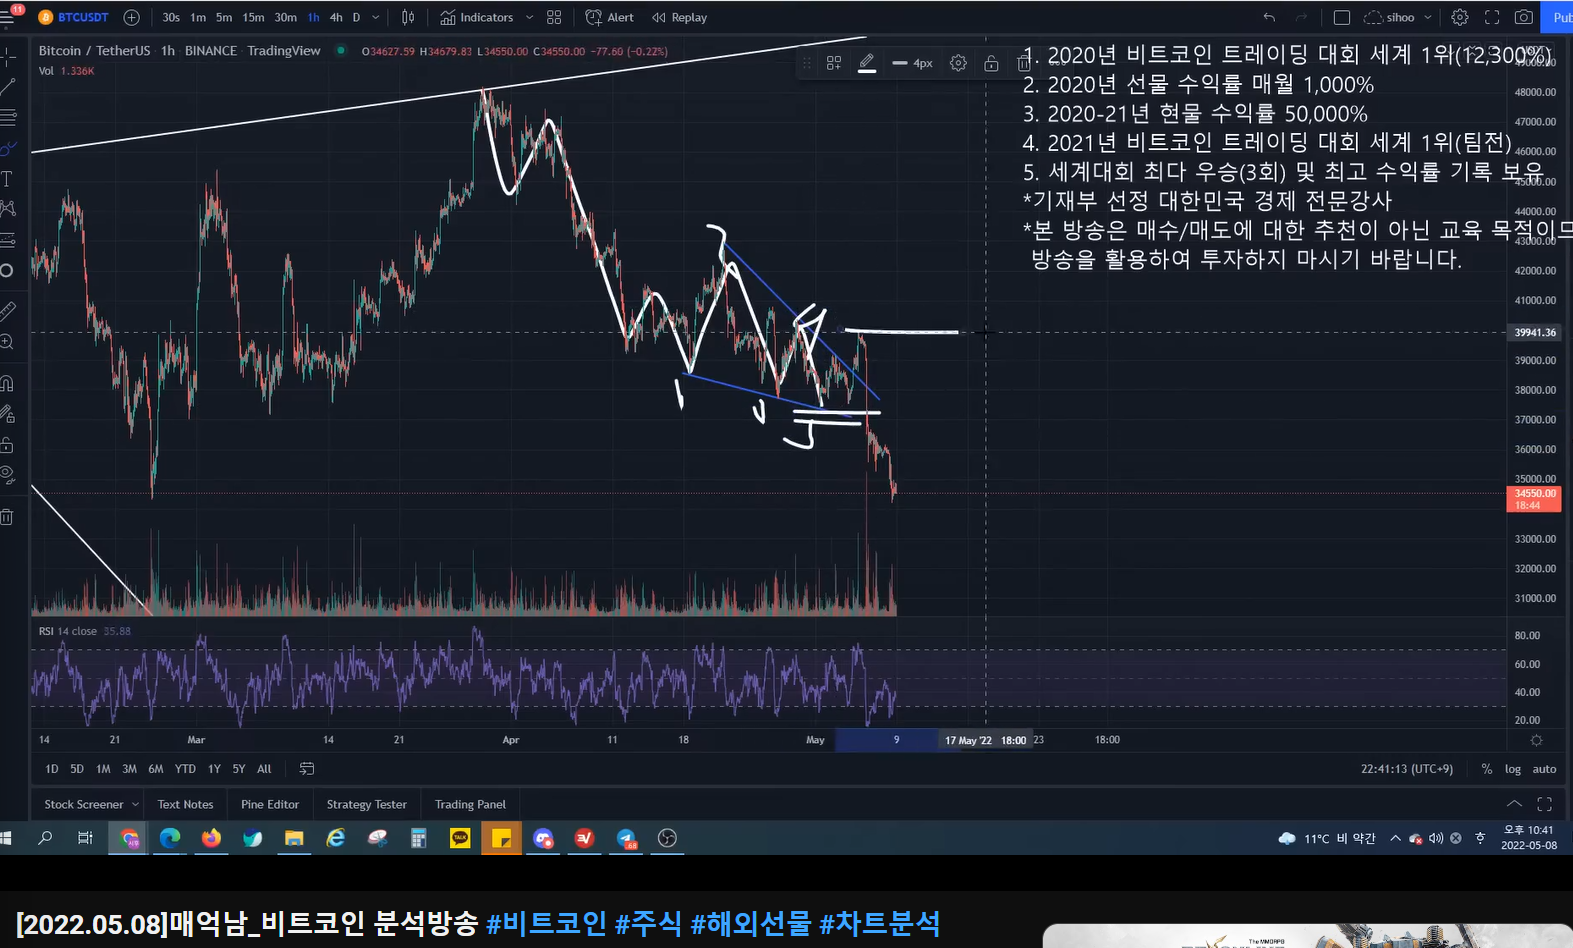Add a symbol to compare

[131, 17]
